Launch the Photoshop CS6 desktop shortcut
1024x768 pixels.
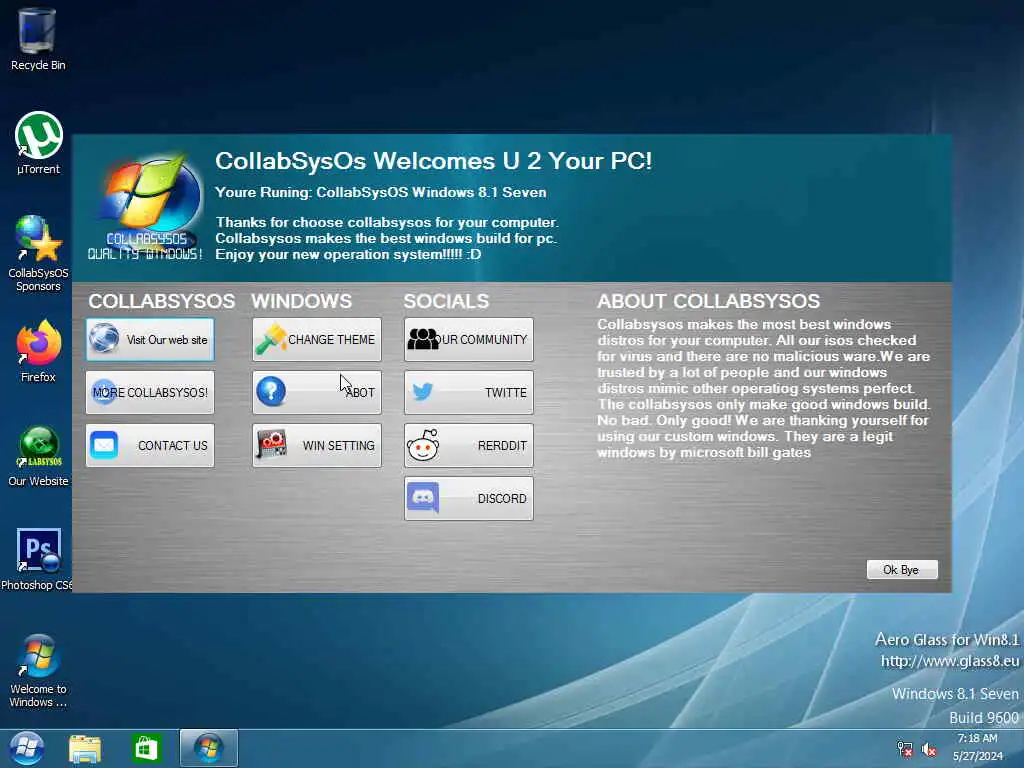[37, 559]
